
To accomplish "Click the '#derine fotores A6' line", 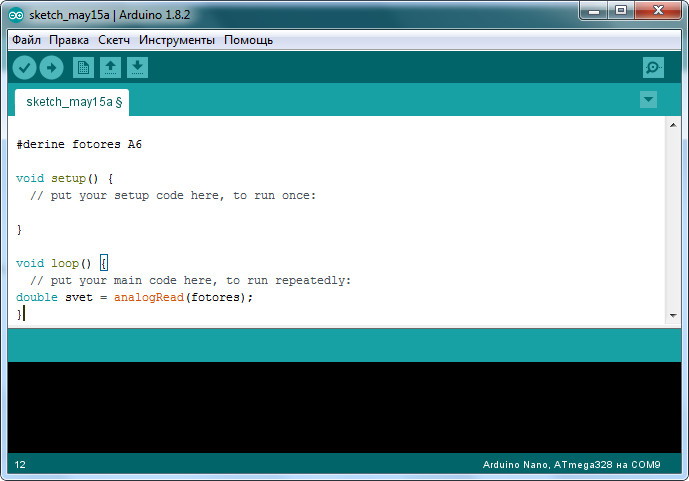I will [79, 144].
